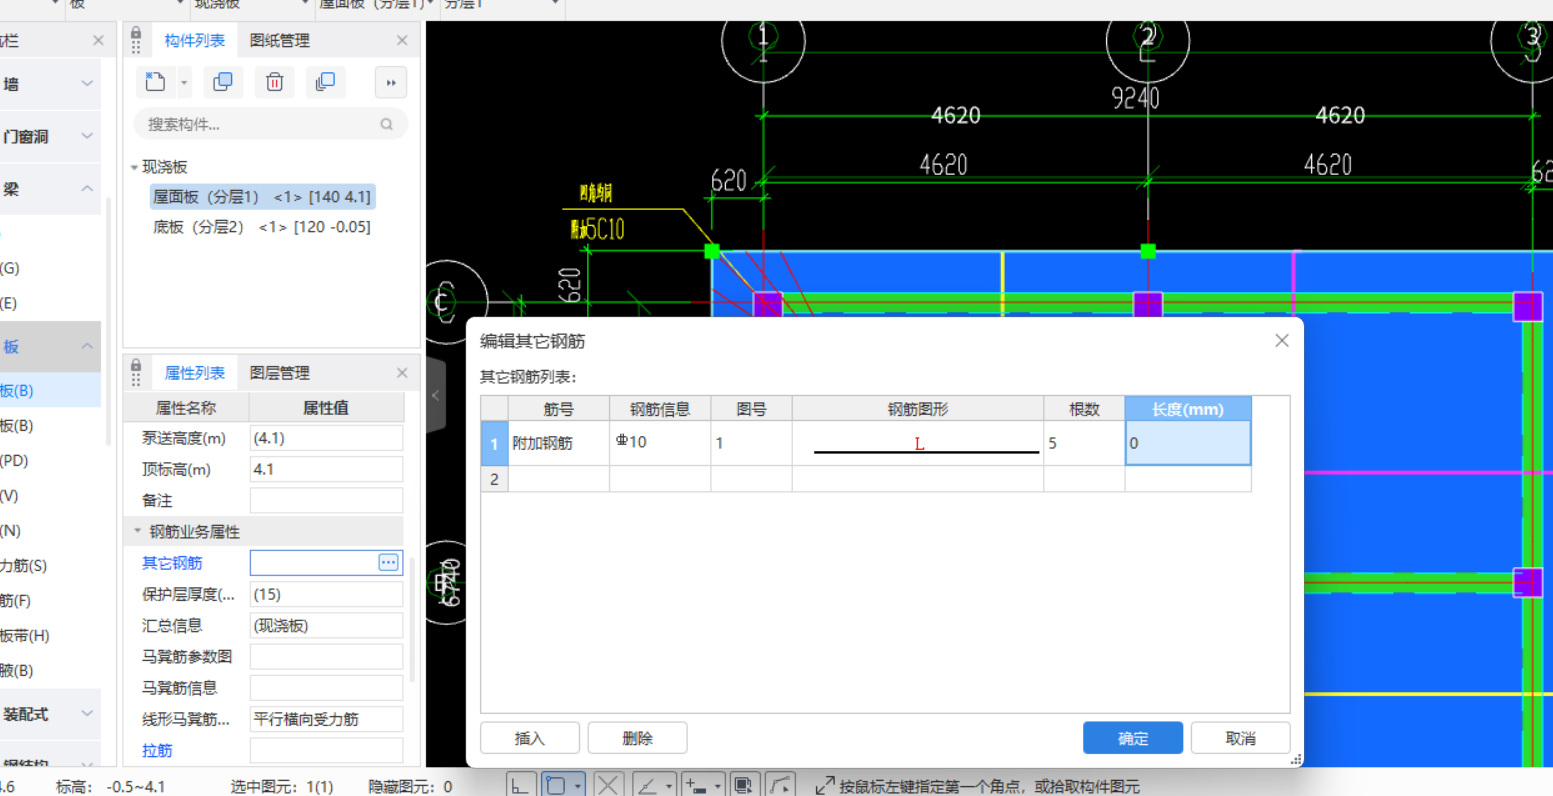Viewport: 1553px width, 796px height.
Task: Click the new component icon
Action: point(155,82)
